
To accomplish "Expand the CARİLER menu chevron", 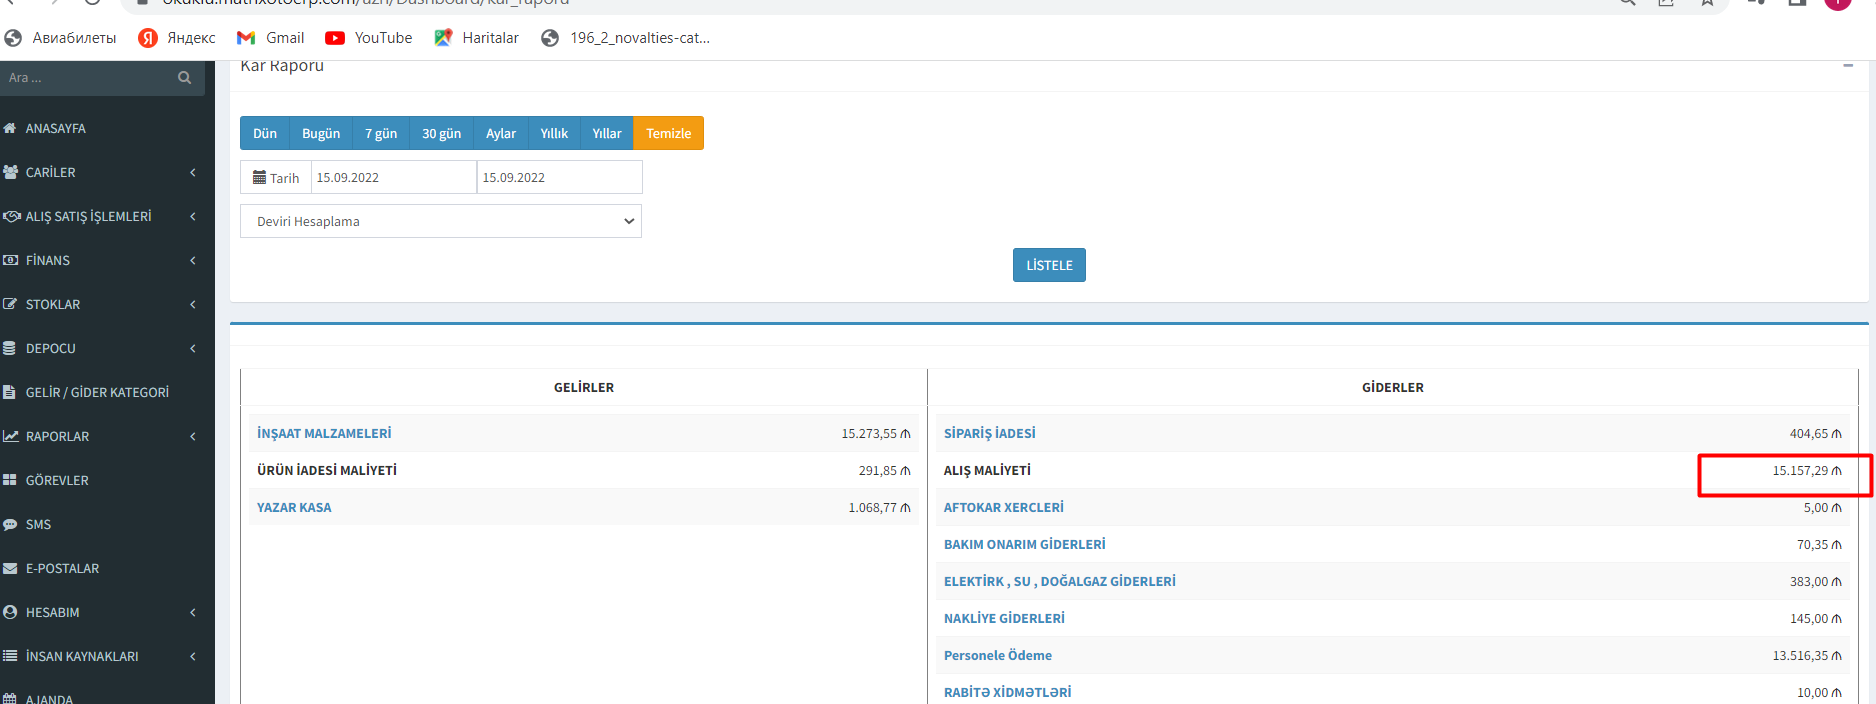I will pos(193,173).
